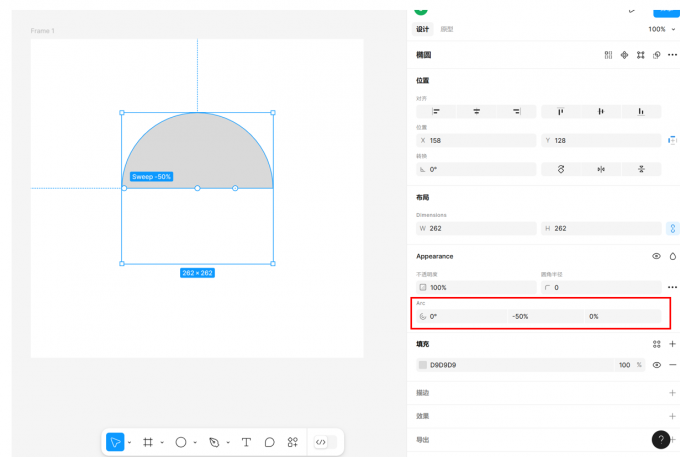The image size is (680, 457).
Task: Open the 100% zoom dropdown
Action: coord(662,29)
